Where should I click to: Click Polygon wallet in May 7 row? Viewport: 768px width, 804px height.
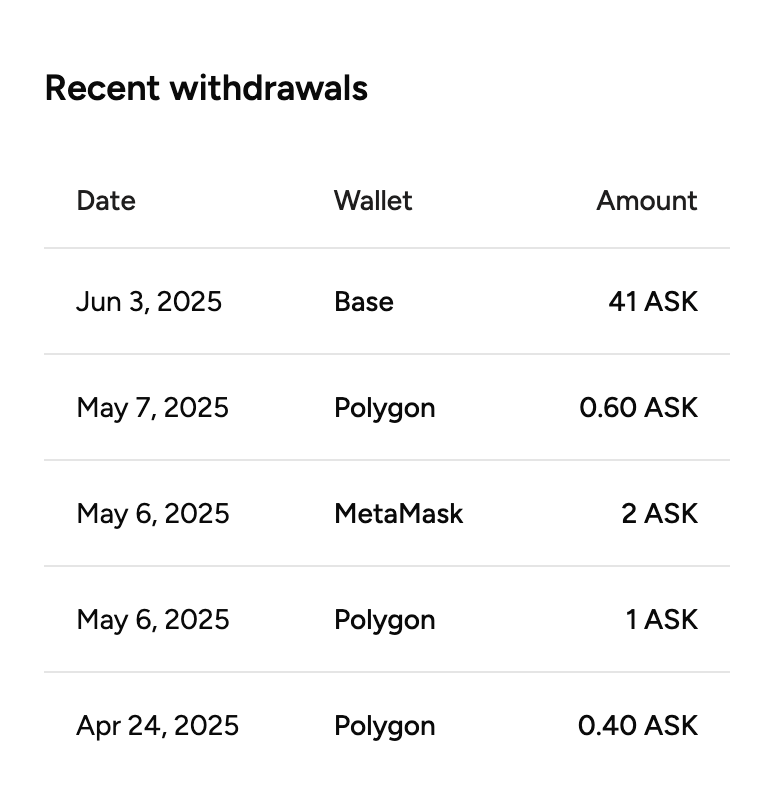coord(385,408)
